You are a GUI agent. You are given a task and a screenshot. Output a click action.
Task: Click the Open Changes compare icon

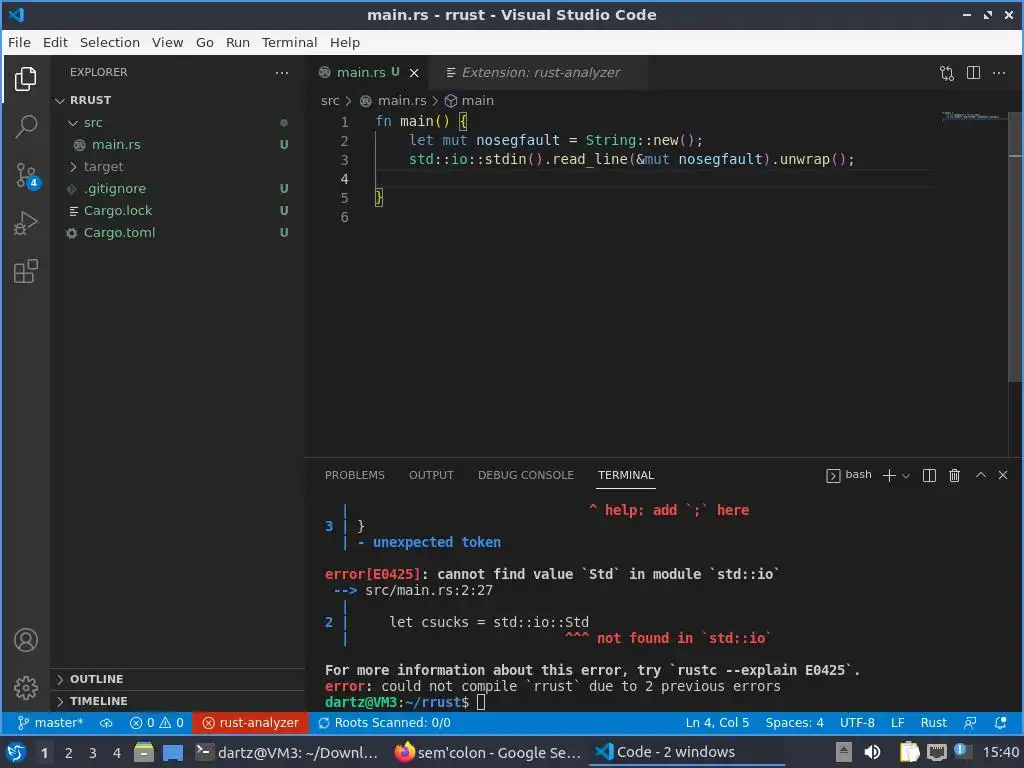pos(947,73)
